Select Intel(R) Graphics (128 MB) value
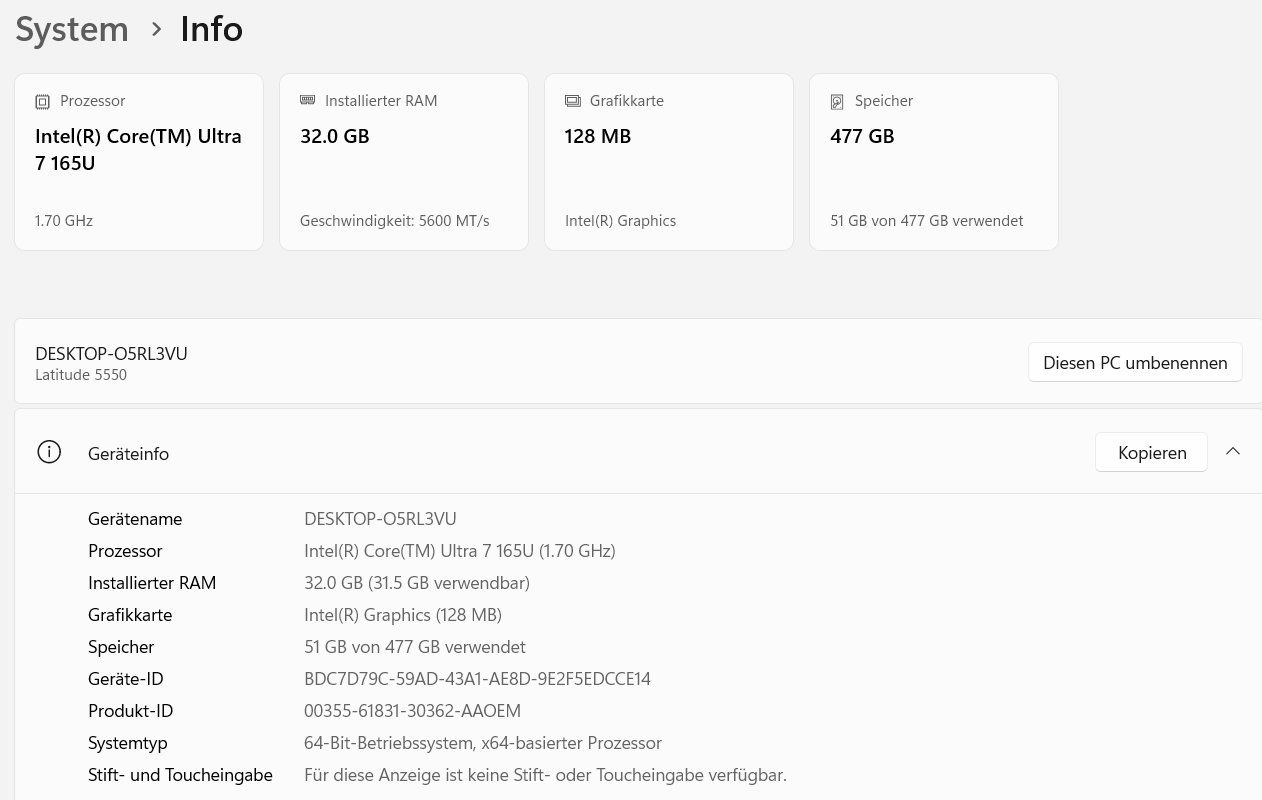Screen dimensions: 1262x800 pyautogui.click(x=403, y=615)
